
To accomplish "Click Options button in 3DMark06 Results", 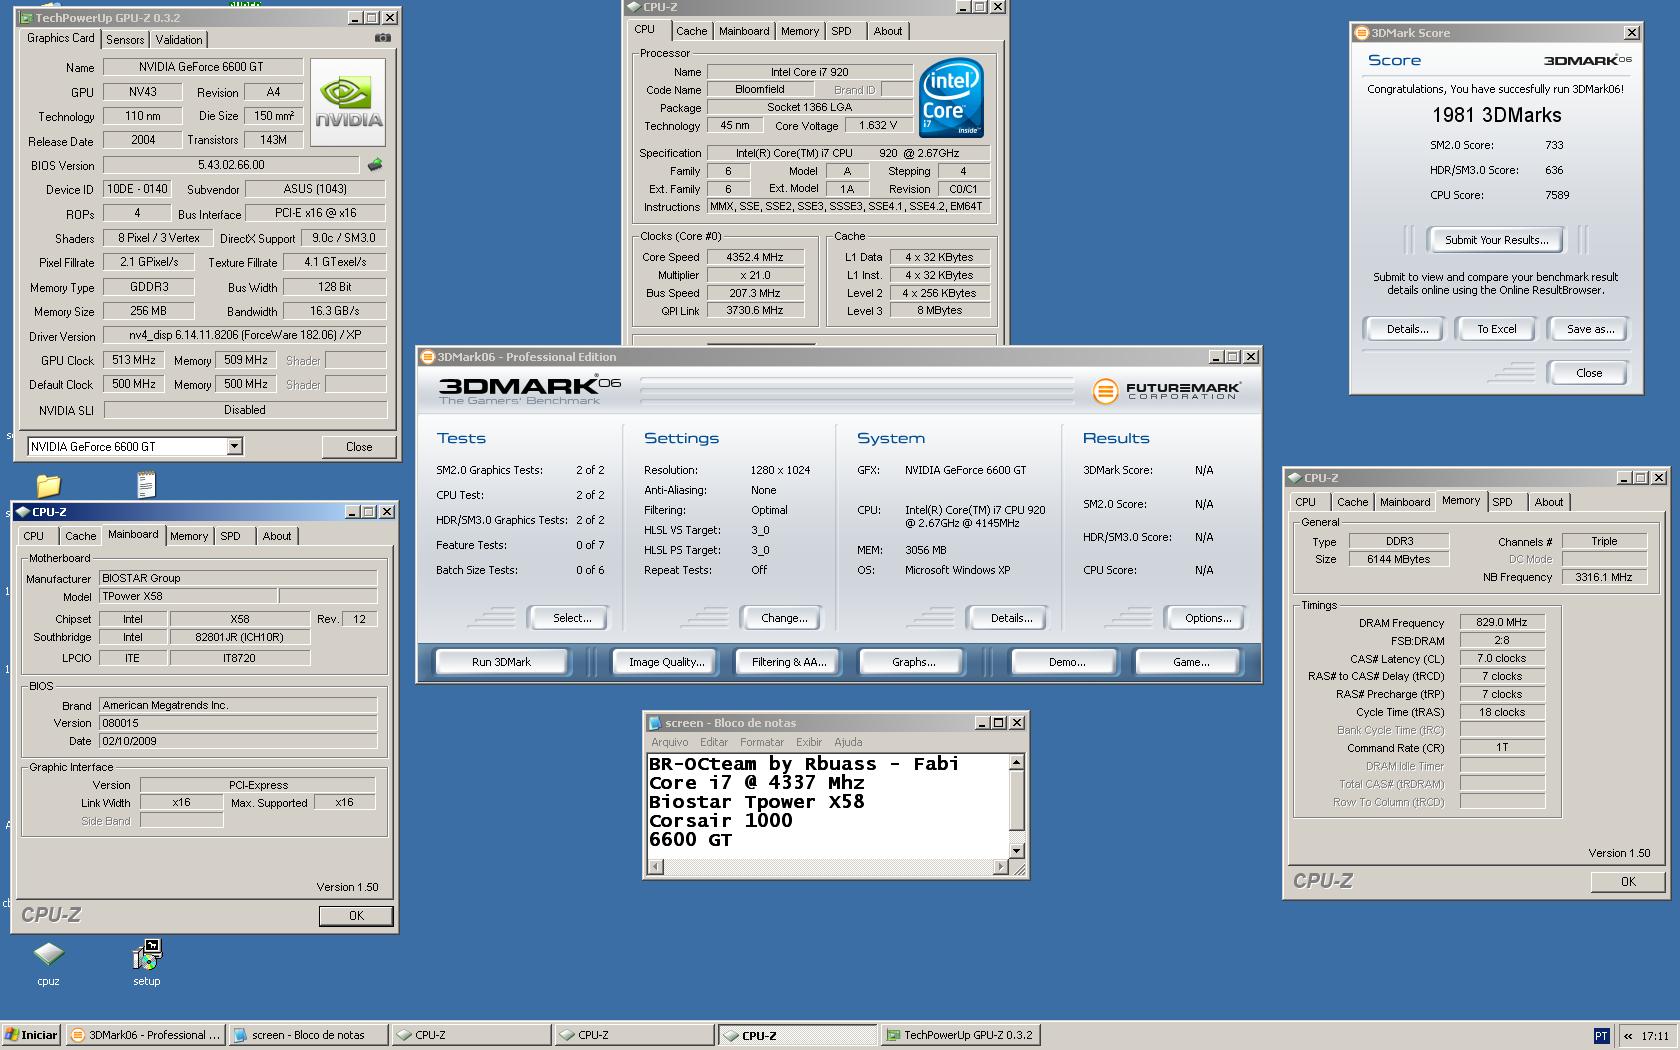I will tap(1208, 618).
